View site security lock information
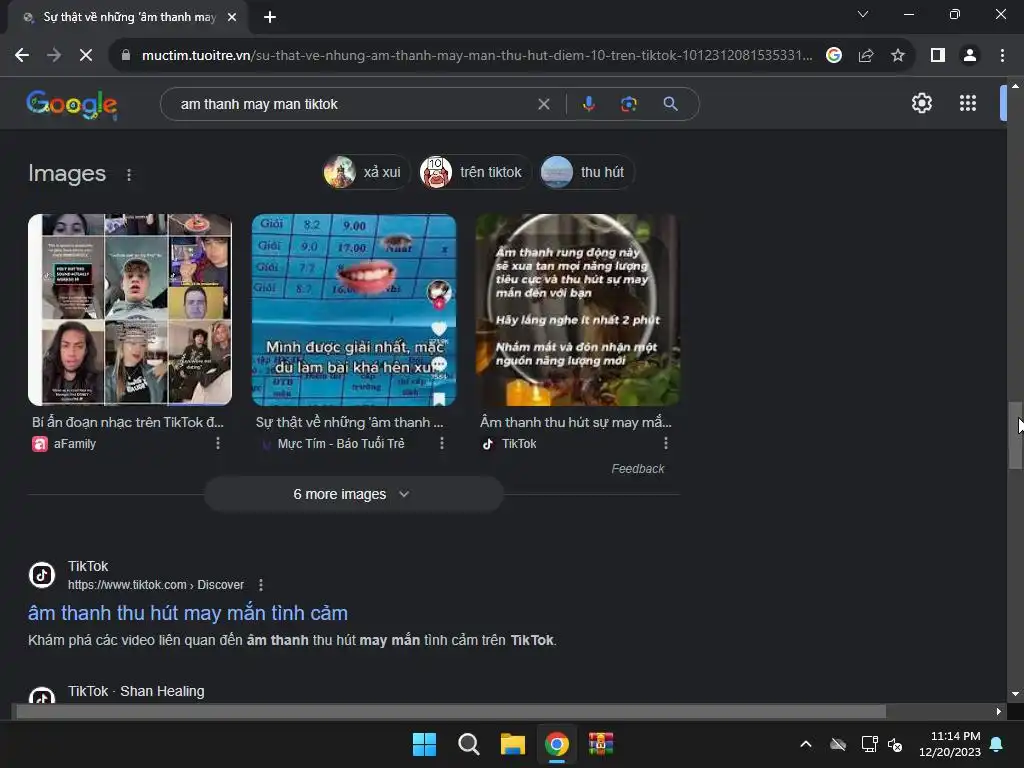 (x=126, y=56)
